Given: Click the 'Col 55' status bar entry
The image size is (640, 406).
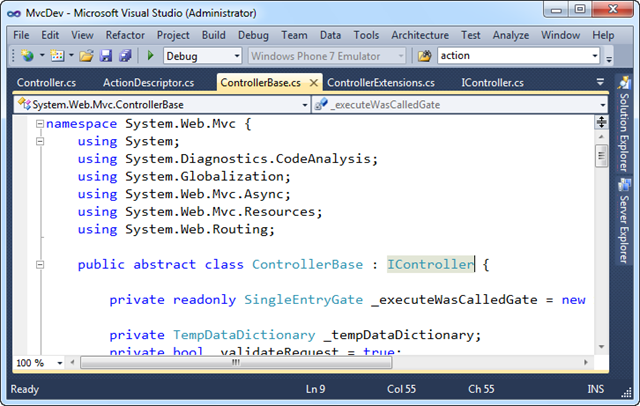Looking at the screenshot, I should [x=402, y=389].
